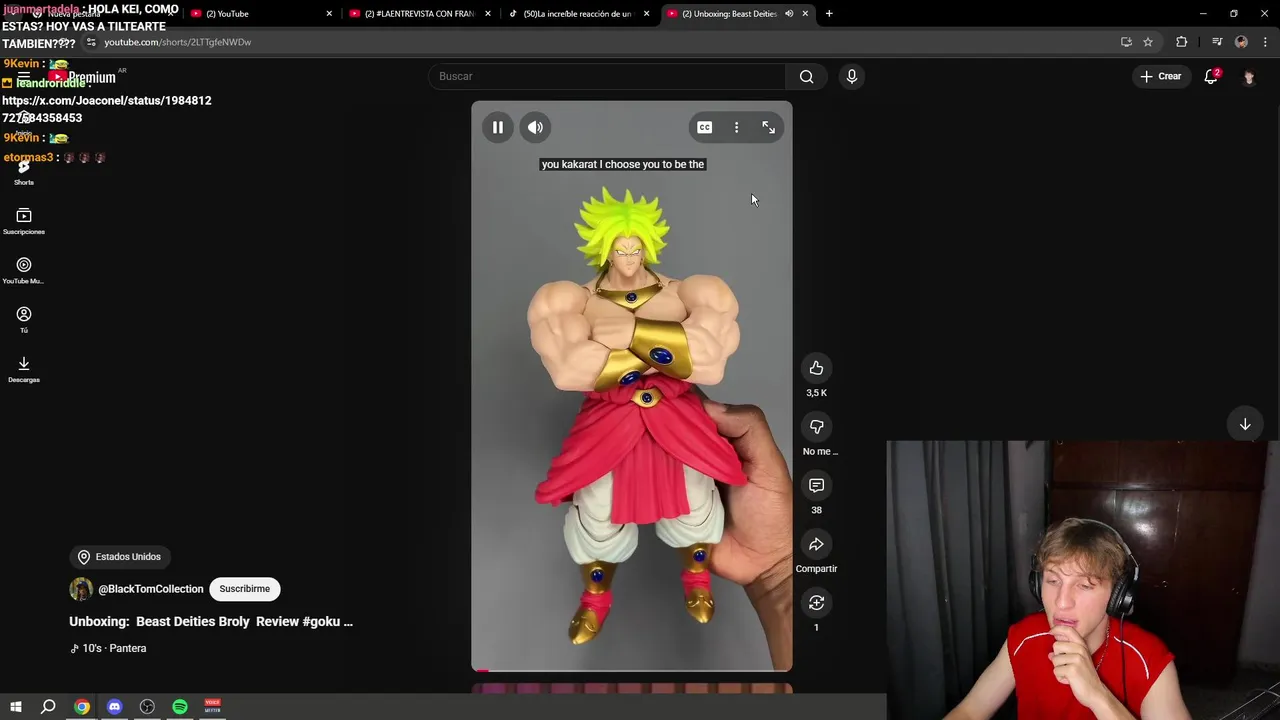Like the Broly short
Viewport: 1280px width, 720px height.
click(816, 368)
